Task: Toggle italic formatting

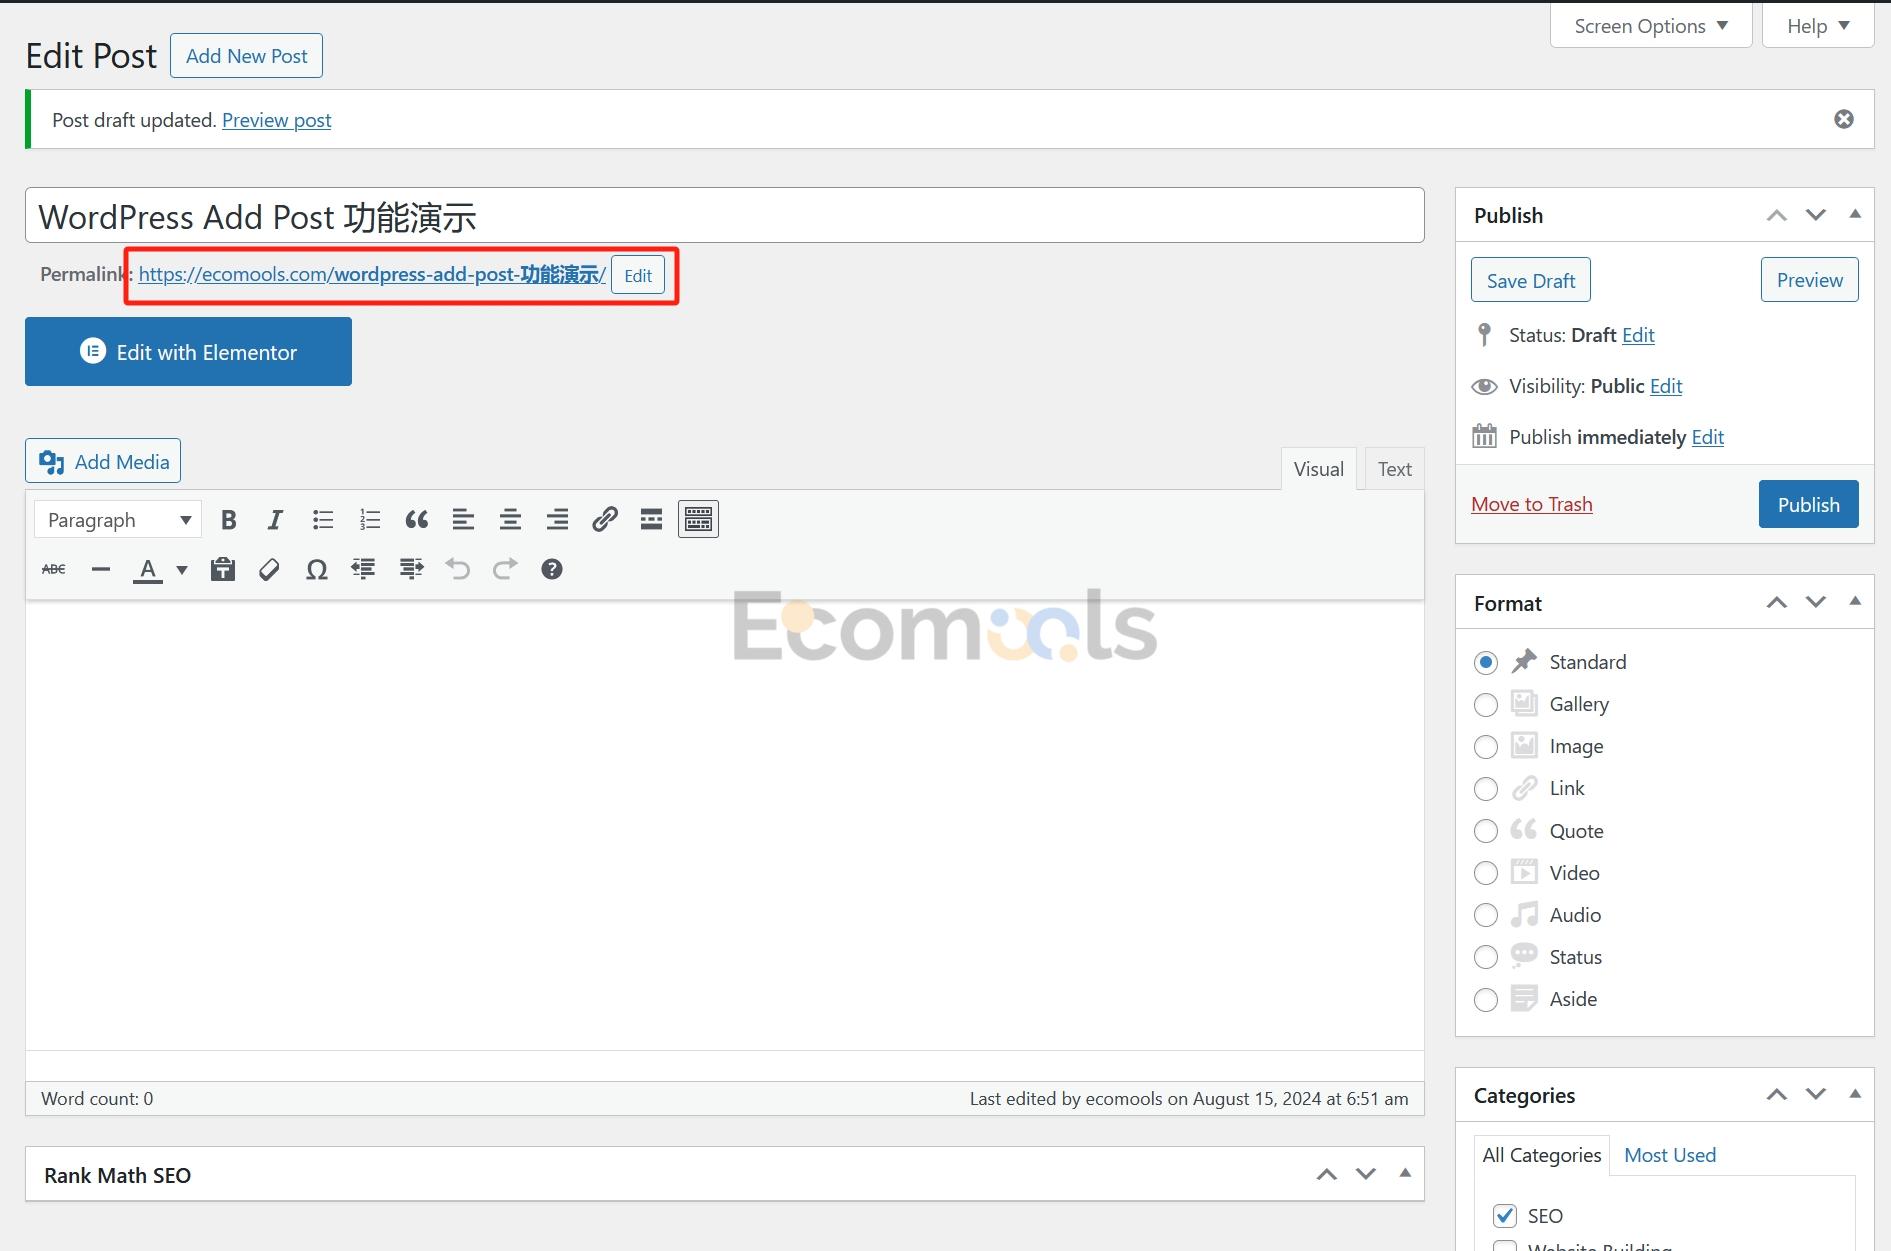Action: [x=275, y=520]
